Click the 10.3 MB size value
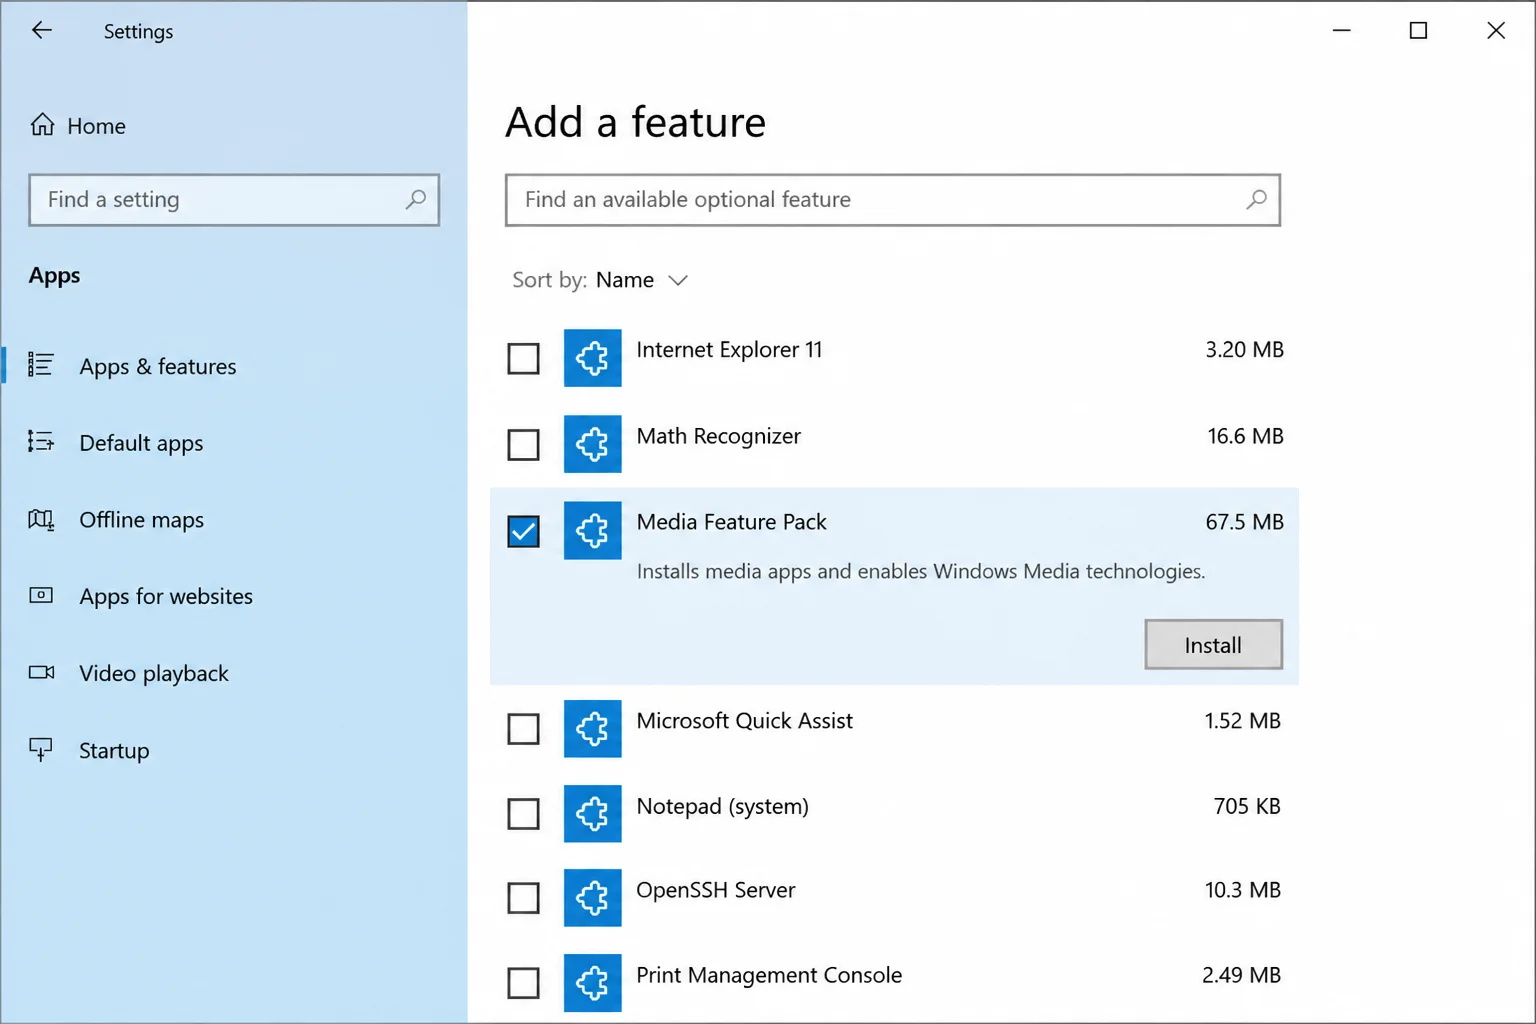Screen dimensions: 1536x1024 [x=1242, y=890]
